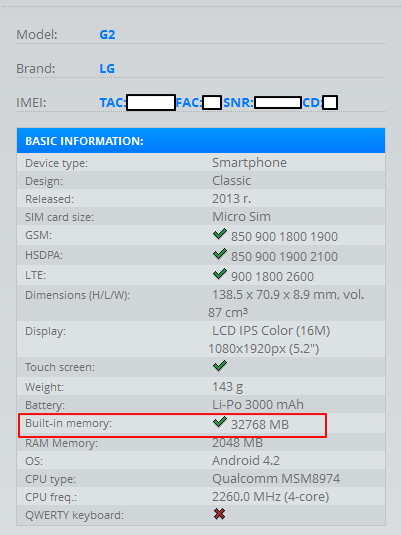Screen dimensions: 401x535
Task: Click the 'Micro Sim' value
Action: pos(241,217)
